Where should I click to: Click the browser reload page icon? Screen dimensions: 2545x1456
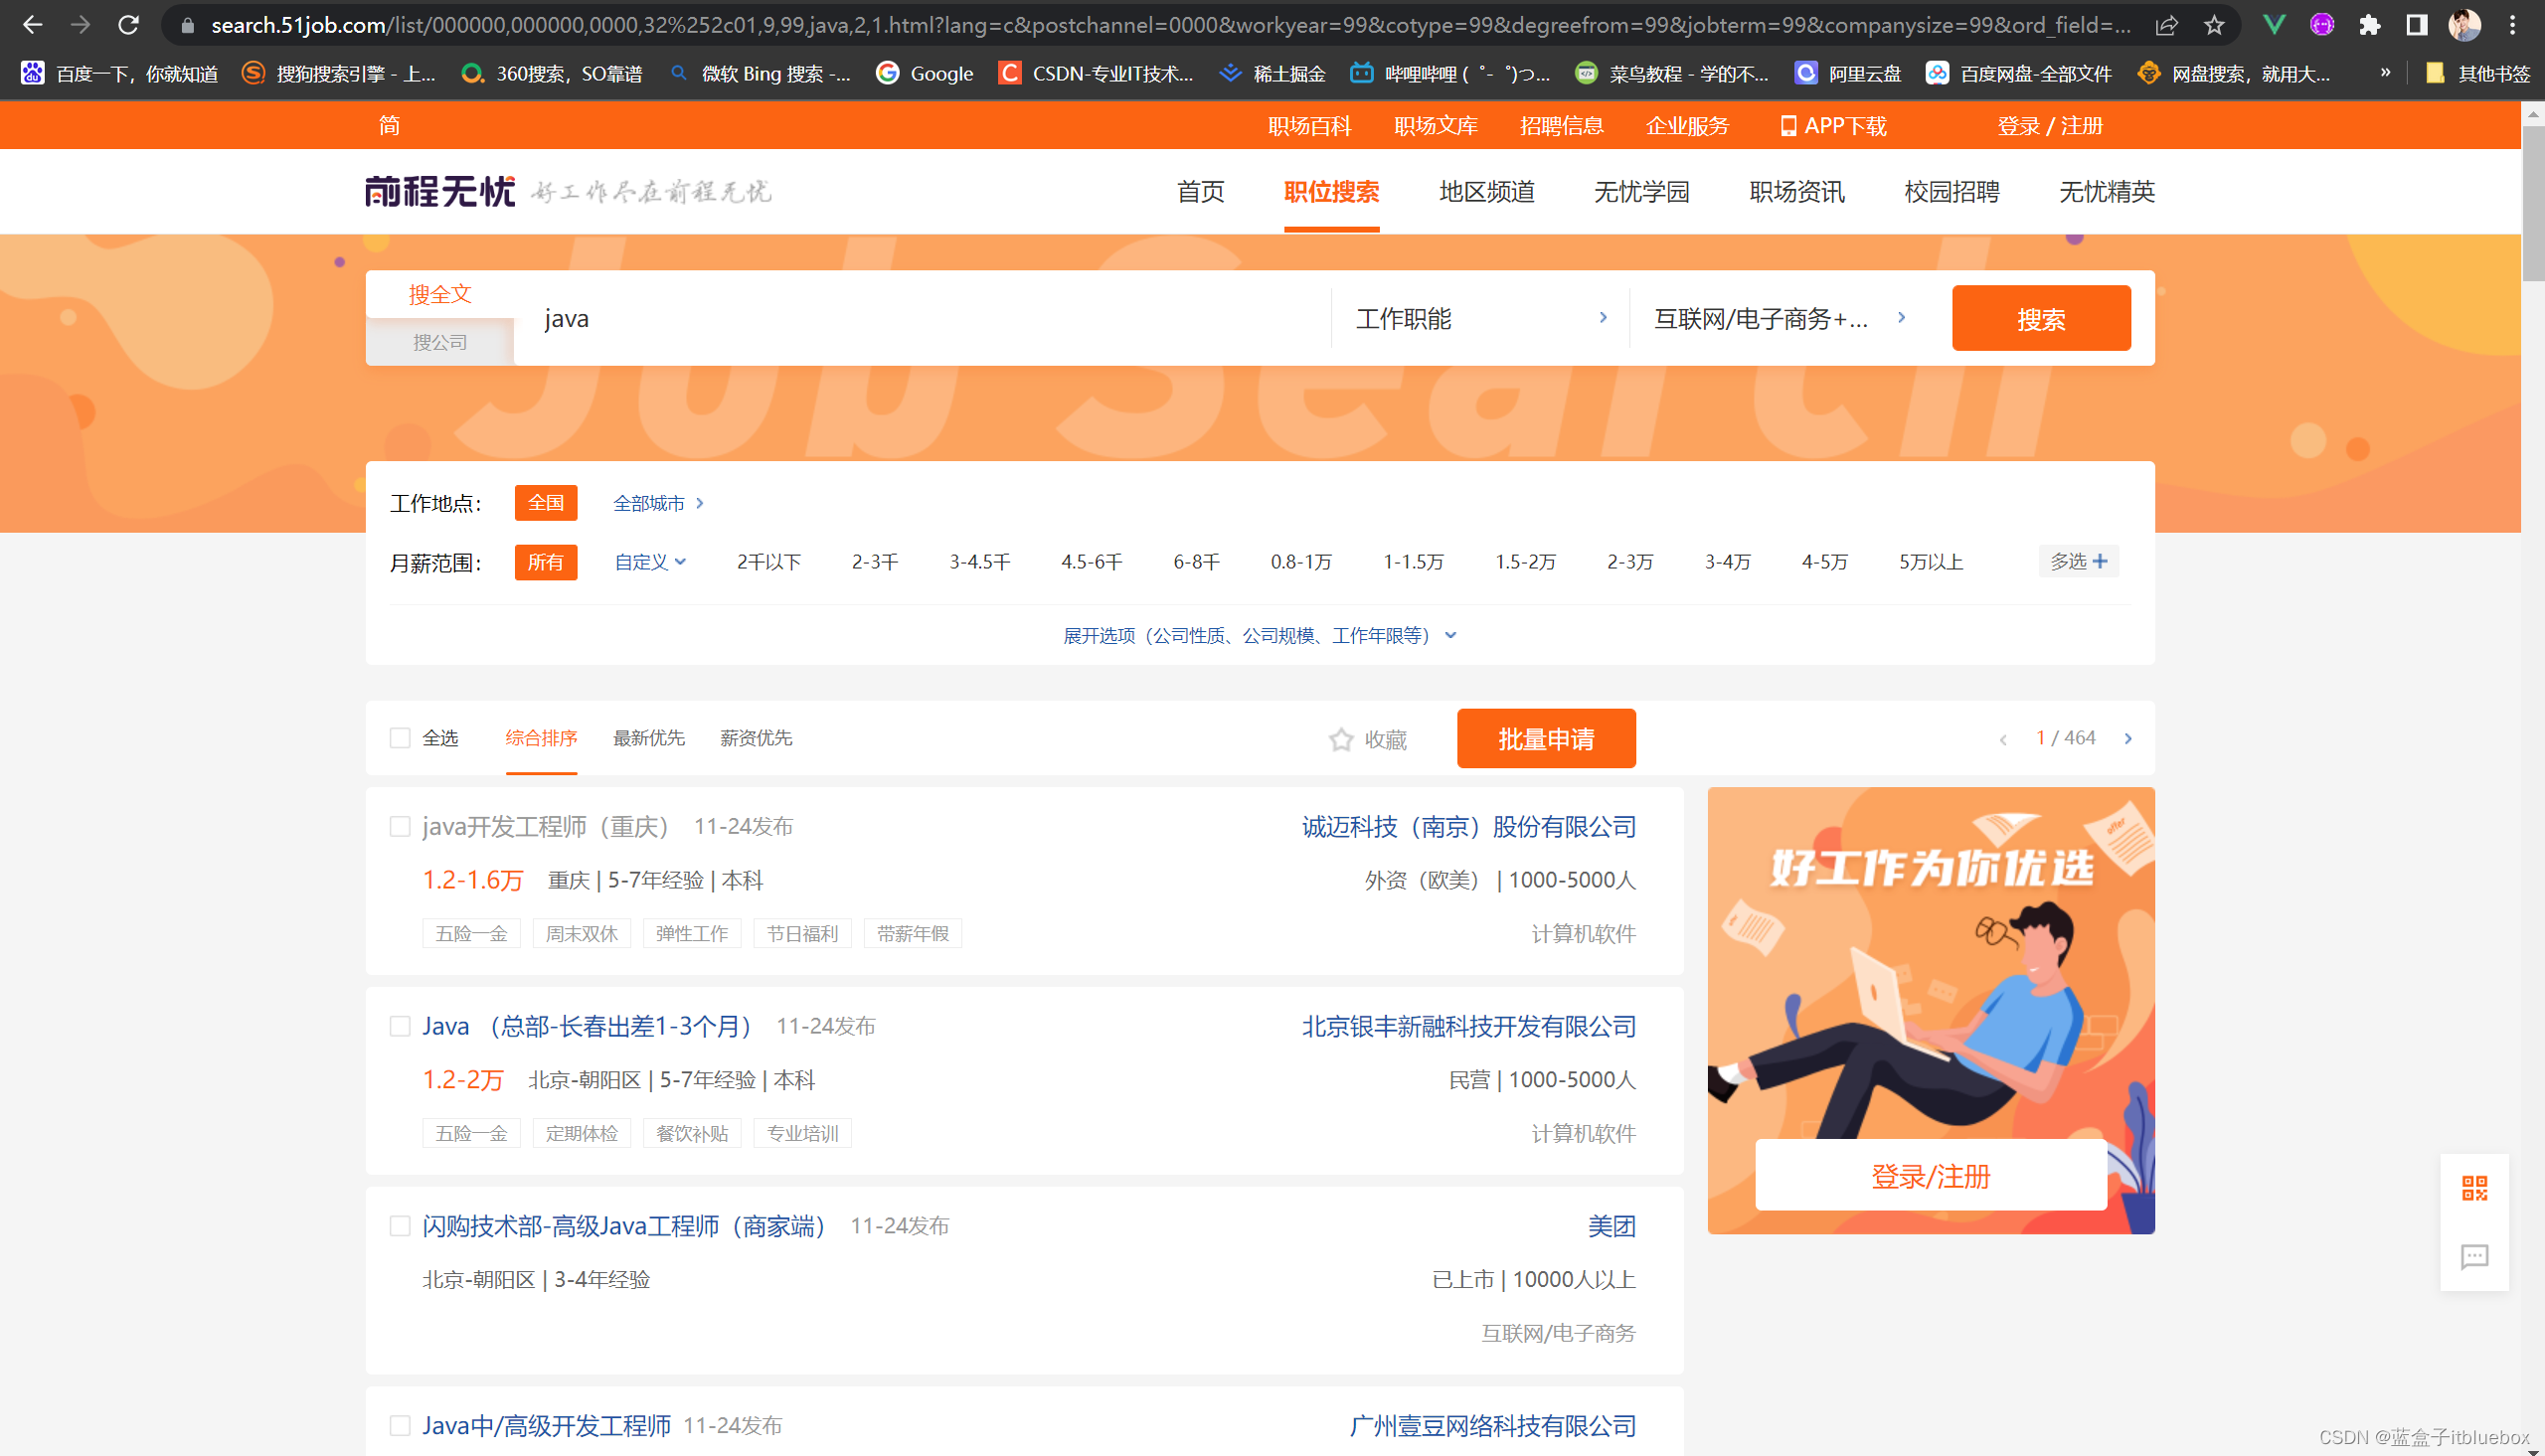point(128,25)
